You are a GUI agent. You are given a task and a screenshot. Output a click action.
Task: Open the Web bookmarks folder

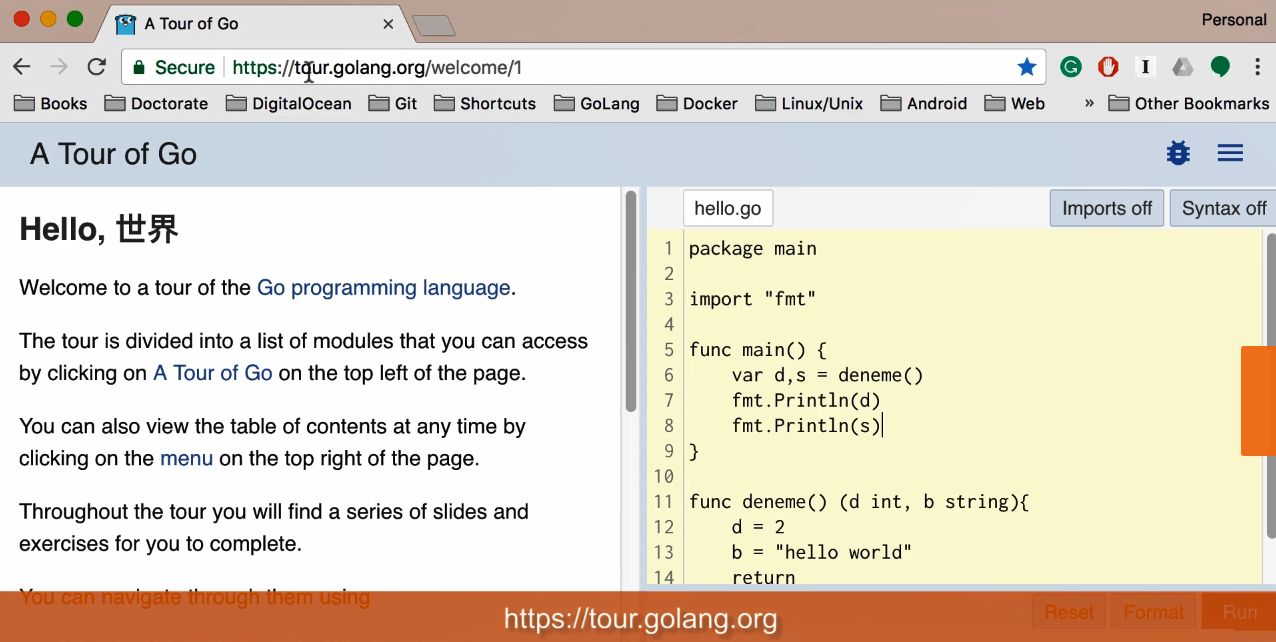click(x=1015, y=103)
